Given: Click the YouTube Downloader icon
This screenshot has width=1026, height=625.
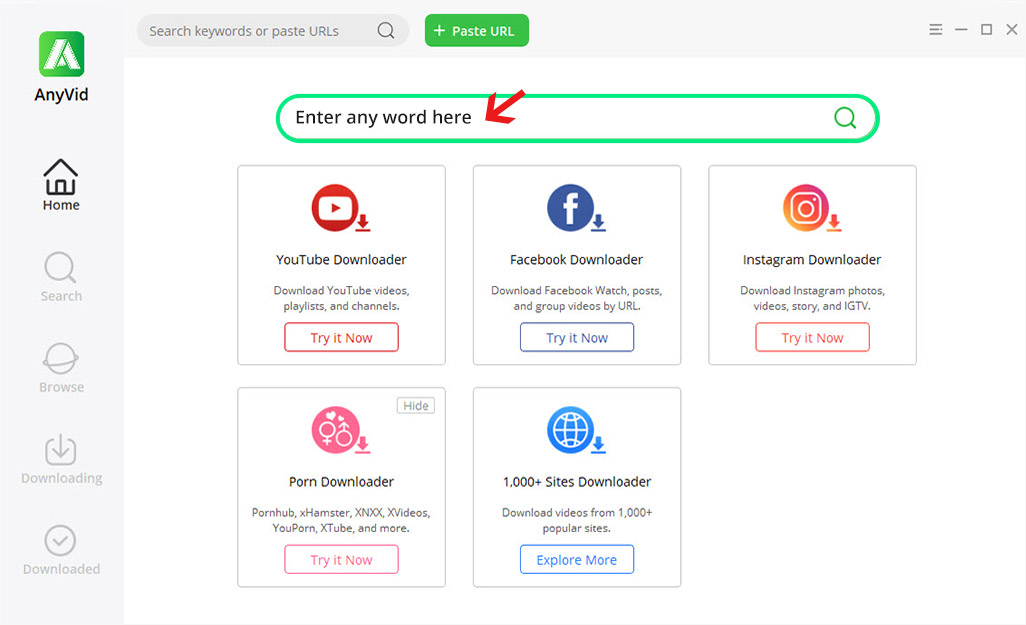Looking at the screenshot, I should click(340, 209).
